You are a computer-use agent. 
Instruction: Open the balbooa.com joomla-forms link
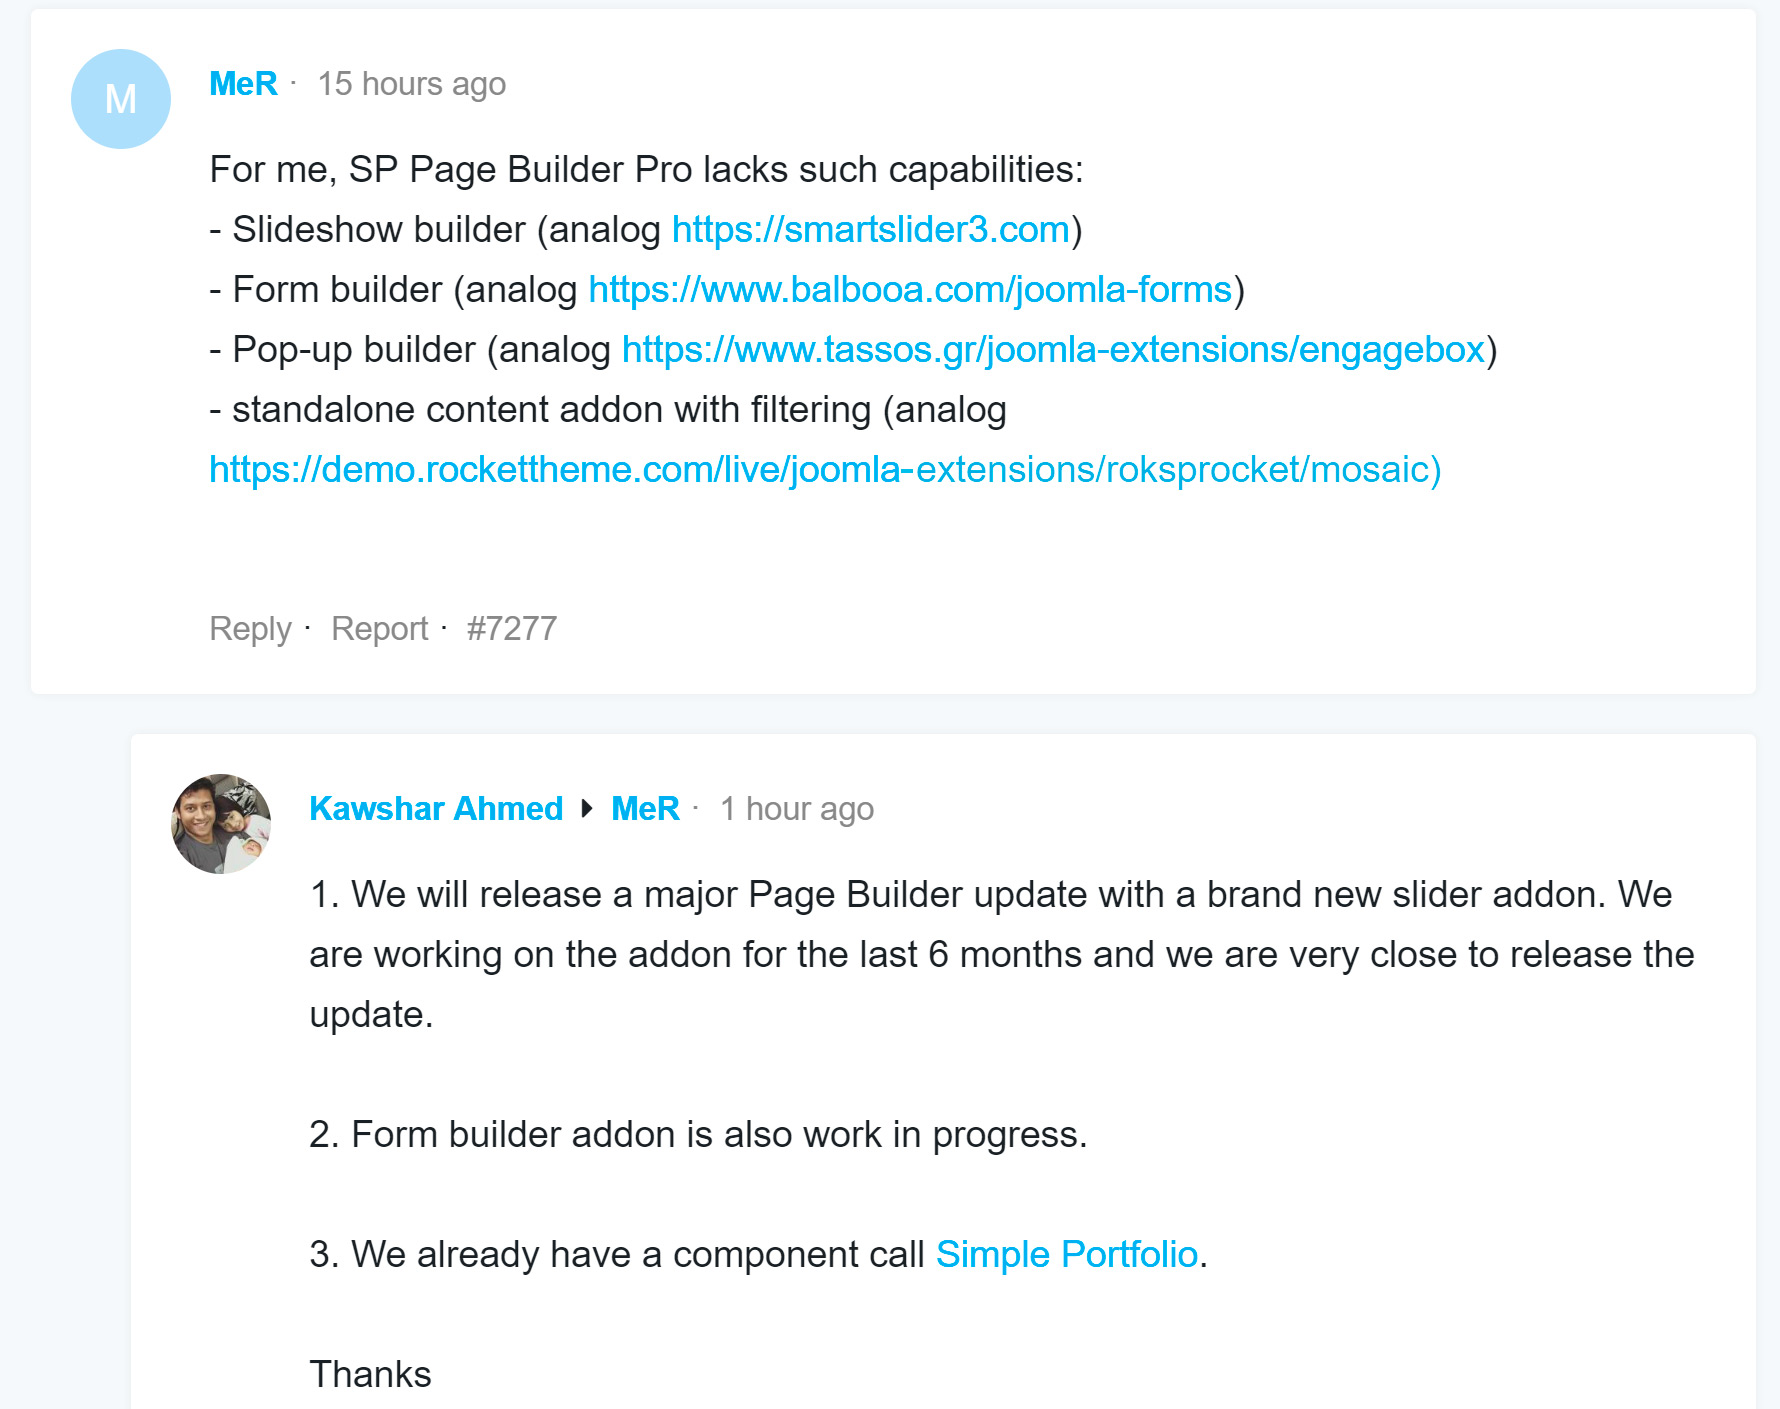(x=910, y=289)
